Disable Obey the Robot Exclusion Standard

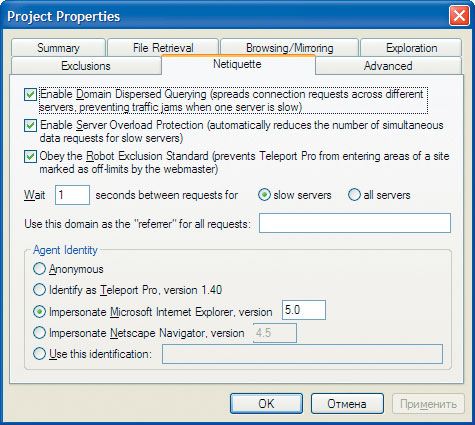tap(30, 156)
